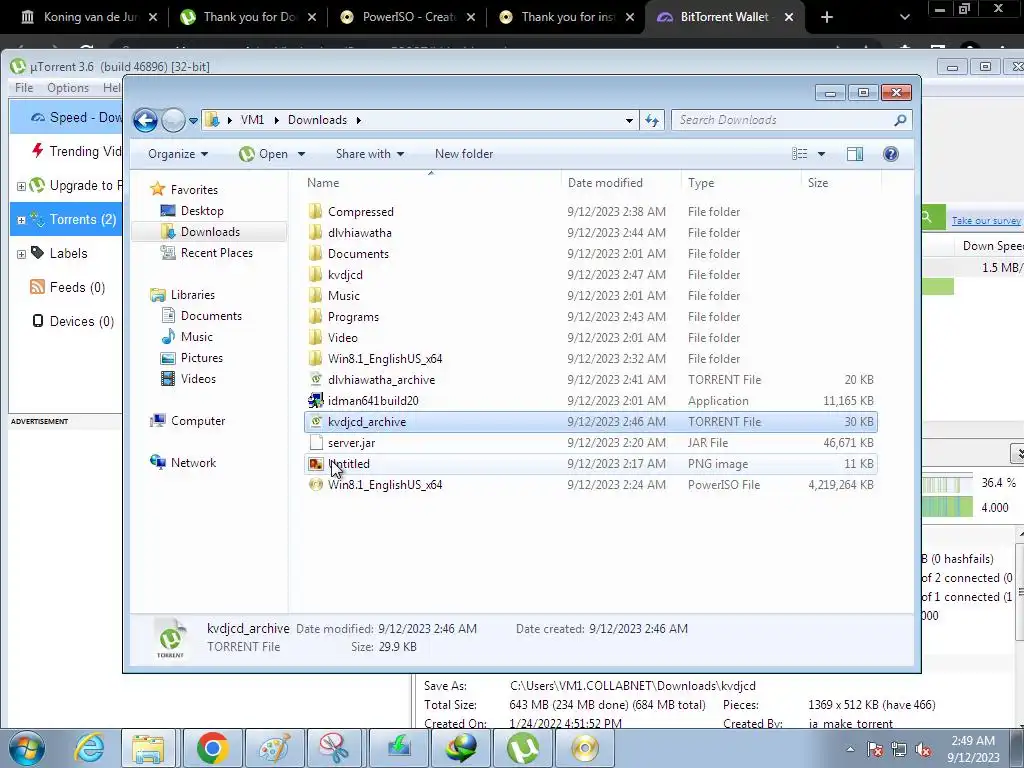Switch to Koning van de Jungle tab

(89, 17)
